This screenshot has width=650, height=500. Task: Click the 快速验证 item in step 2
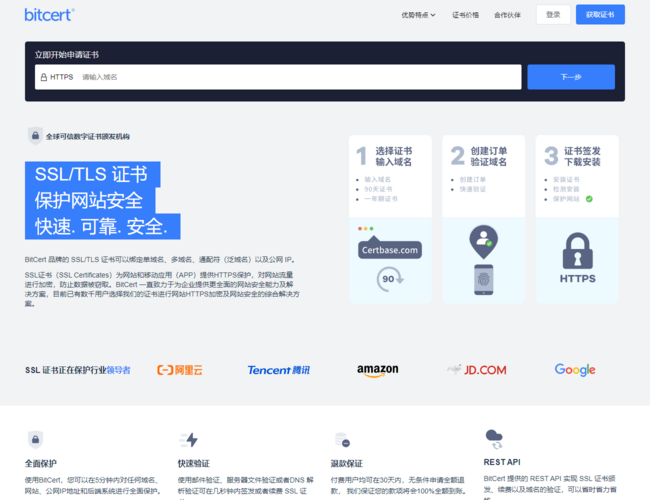[473, 189]
